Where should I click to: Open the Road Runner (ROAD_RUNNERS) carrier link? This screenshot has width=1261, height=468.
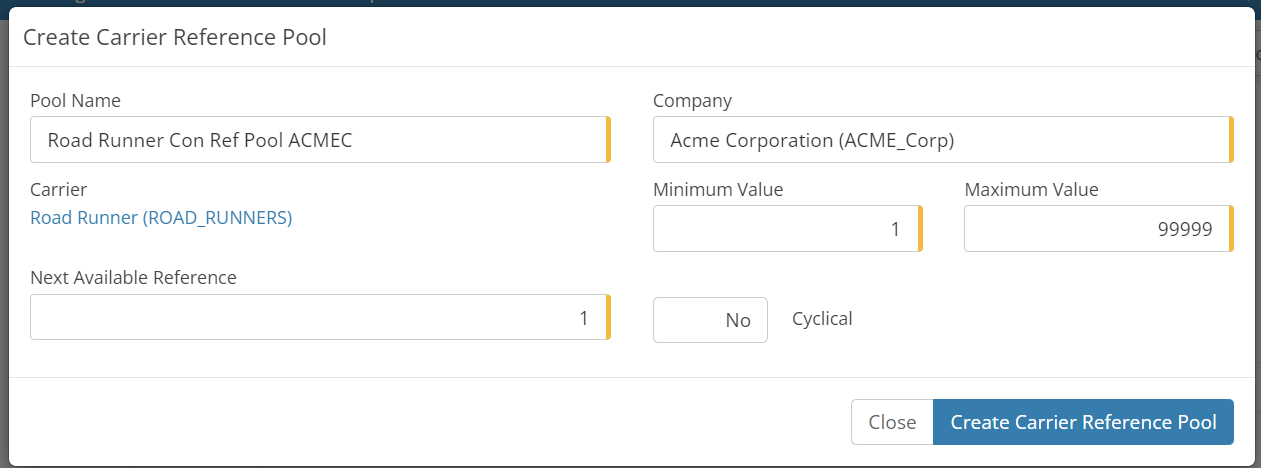coord(161,217)
